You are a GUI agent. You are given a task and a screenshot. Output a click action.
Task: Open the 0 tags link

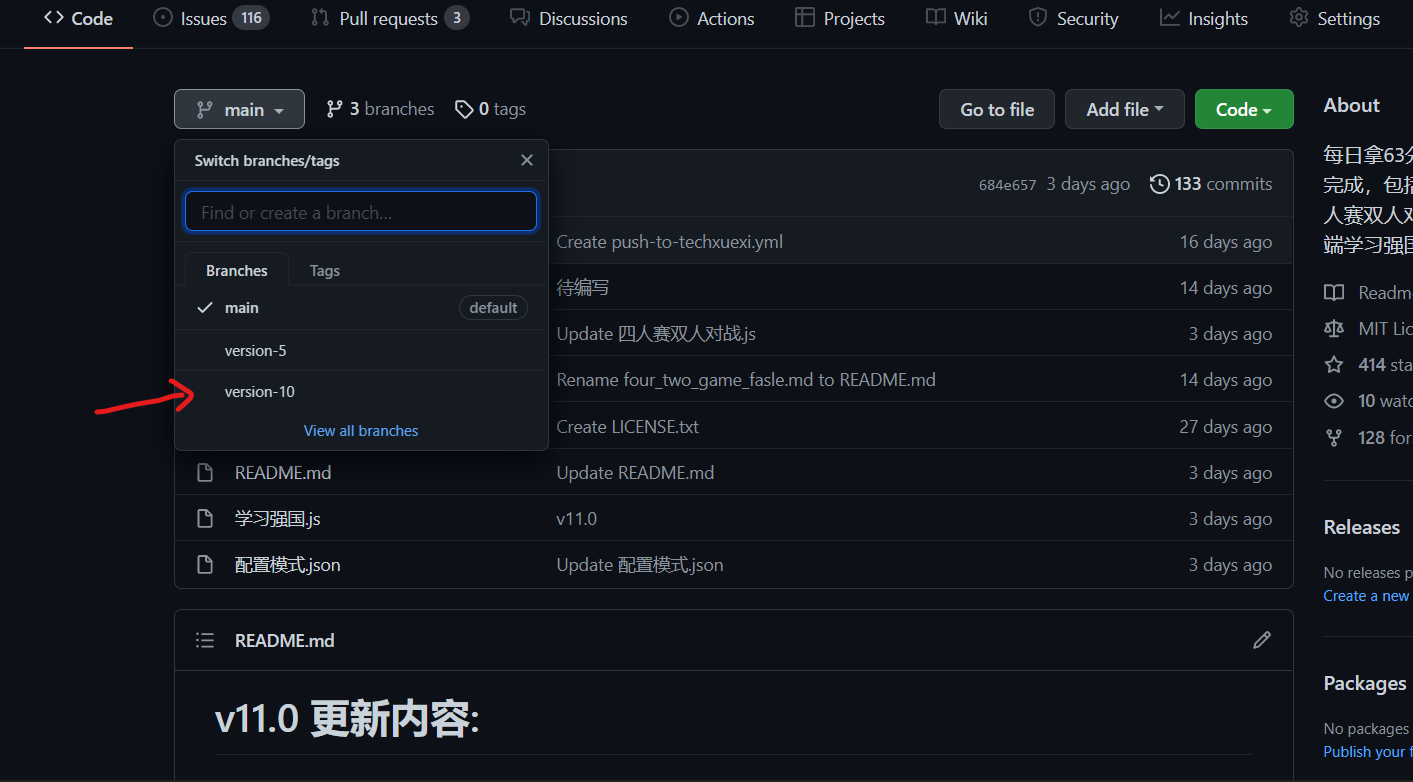coord(490,109)
